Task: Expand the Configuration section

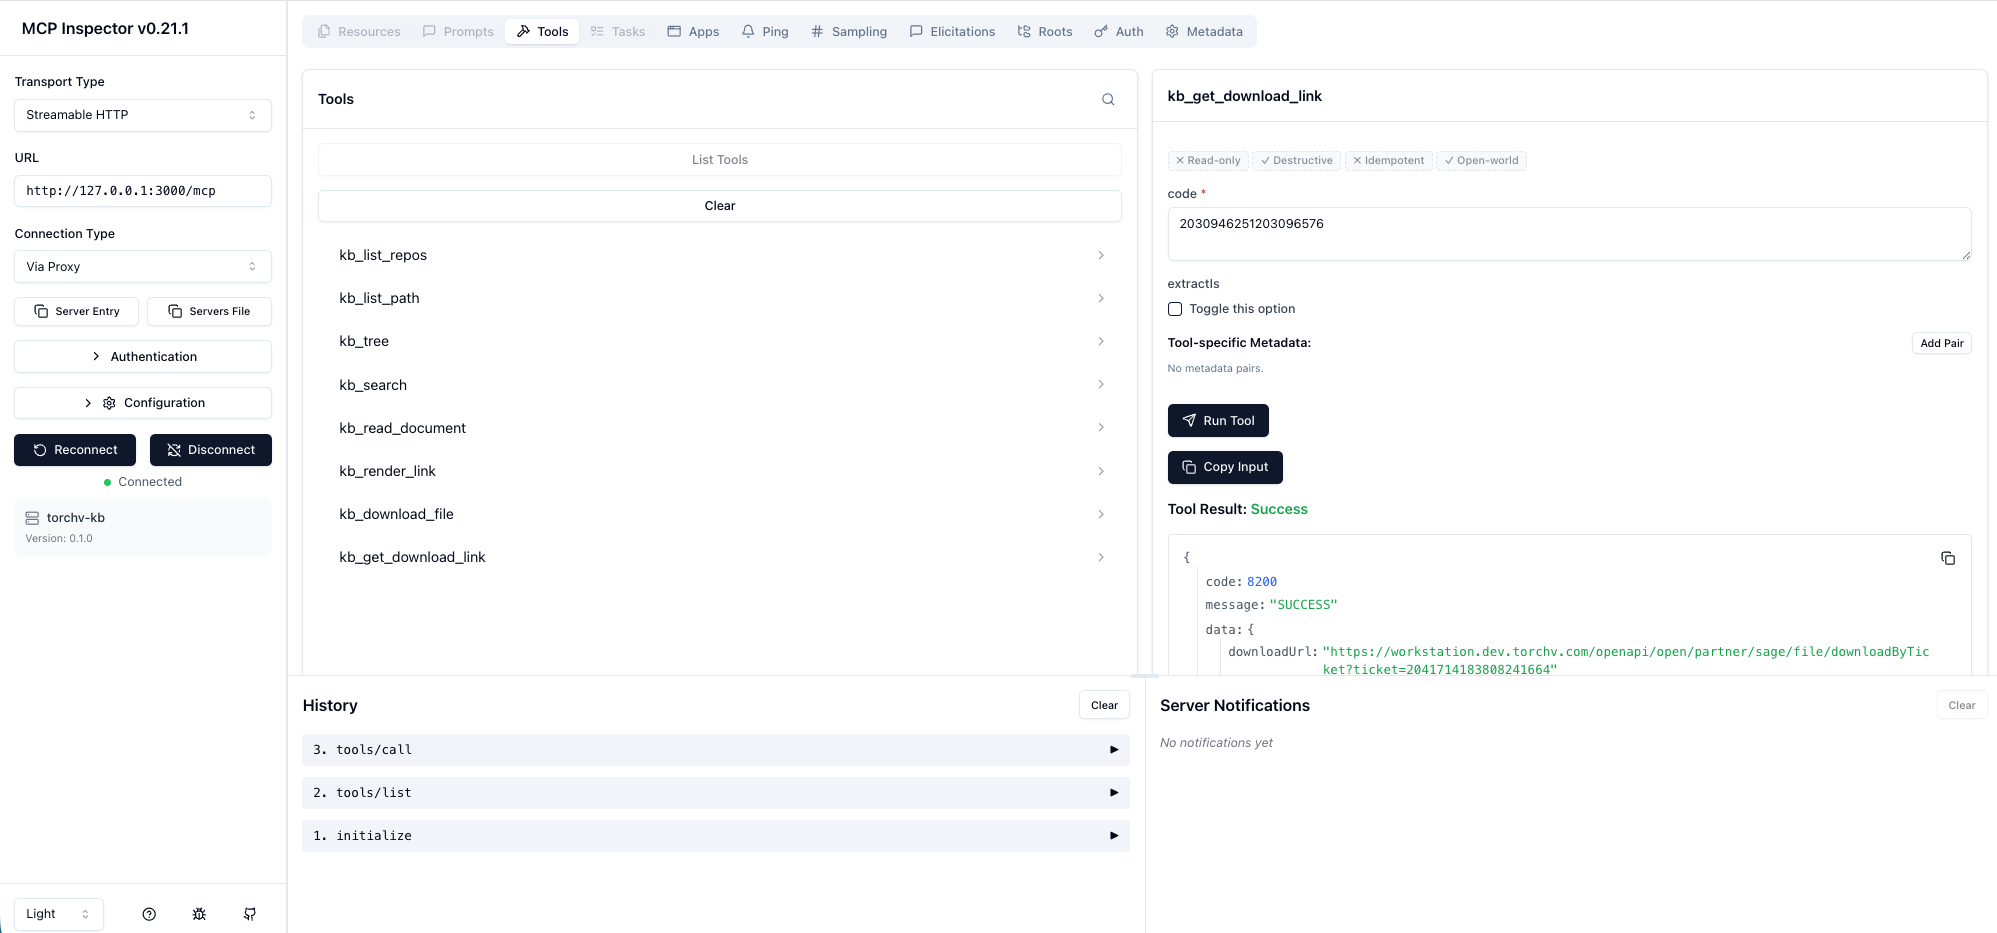Action: click(142, 403)
